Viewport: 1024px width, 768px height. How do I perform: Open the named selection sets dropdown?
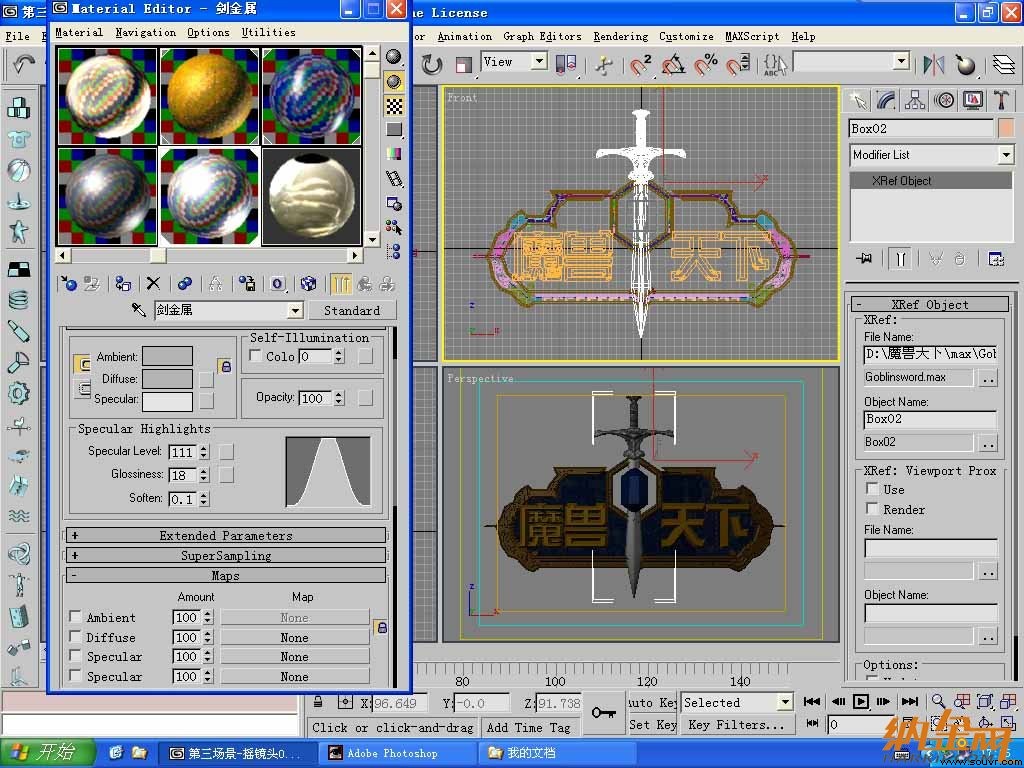tap(902, 62)
